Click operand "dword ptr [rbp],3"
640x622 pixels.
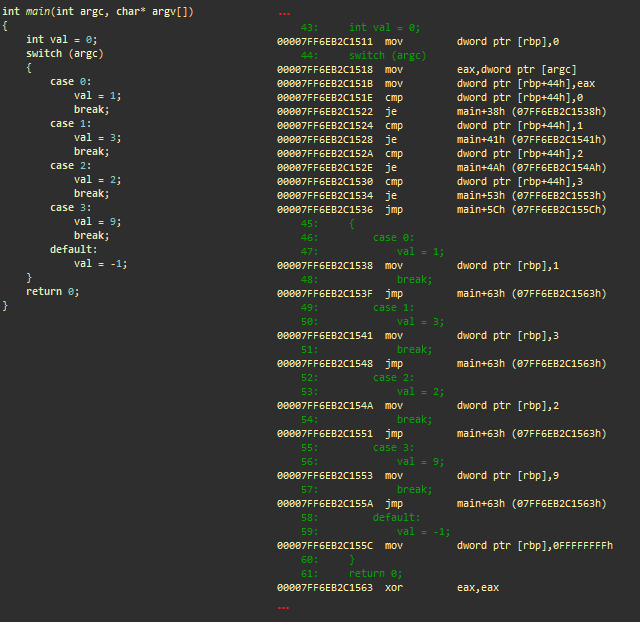coord(508,335)
